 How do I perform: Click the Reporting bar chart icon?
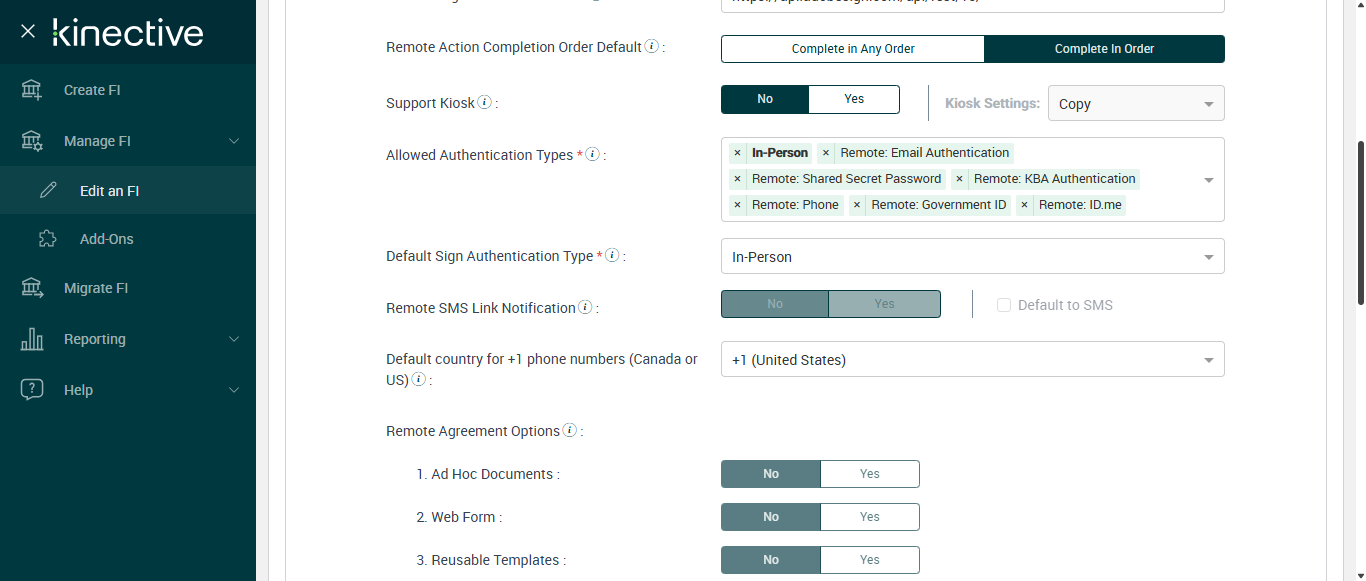(x=32, y=339)
